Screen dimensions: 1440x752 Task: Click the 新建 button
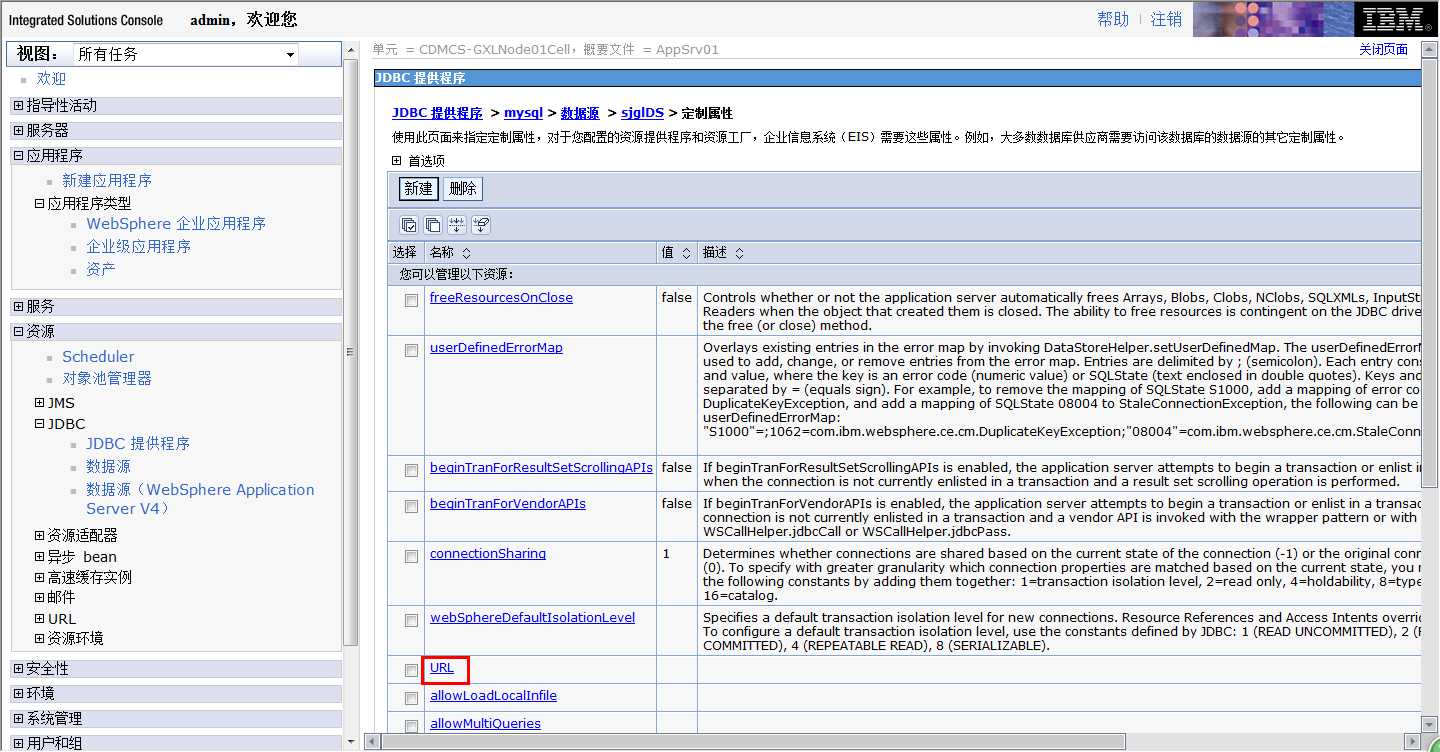pyautogui.click(x=418, y=188)
